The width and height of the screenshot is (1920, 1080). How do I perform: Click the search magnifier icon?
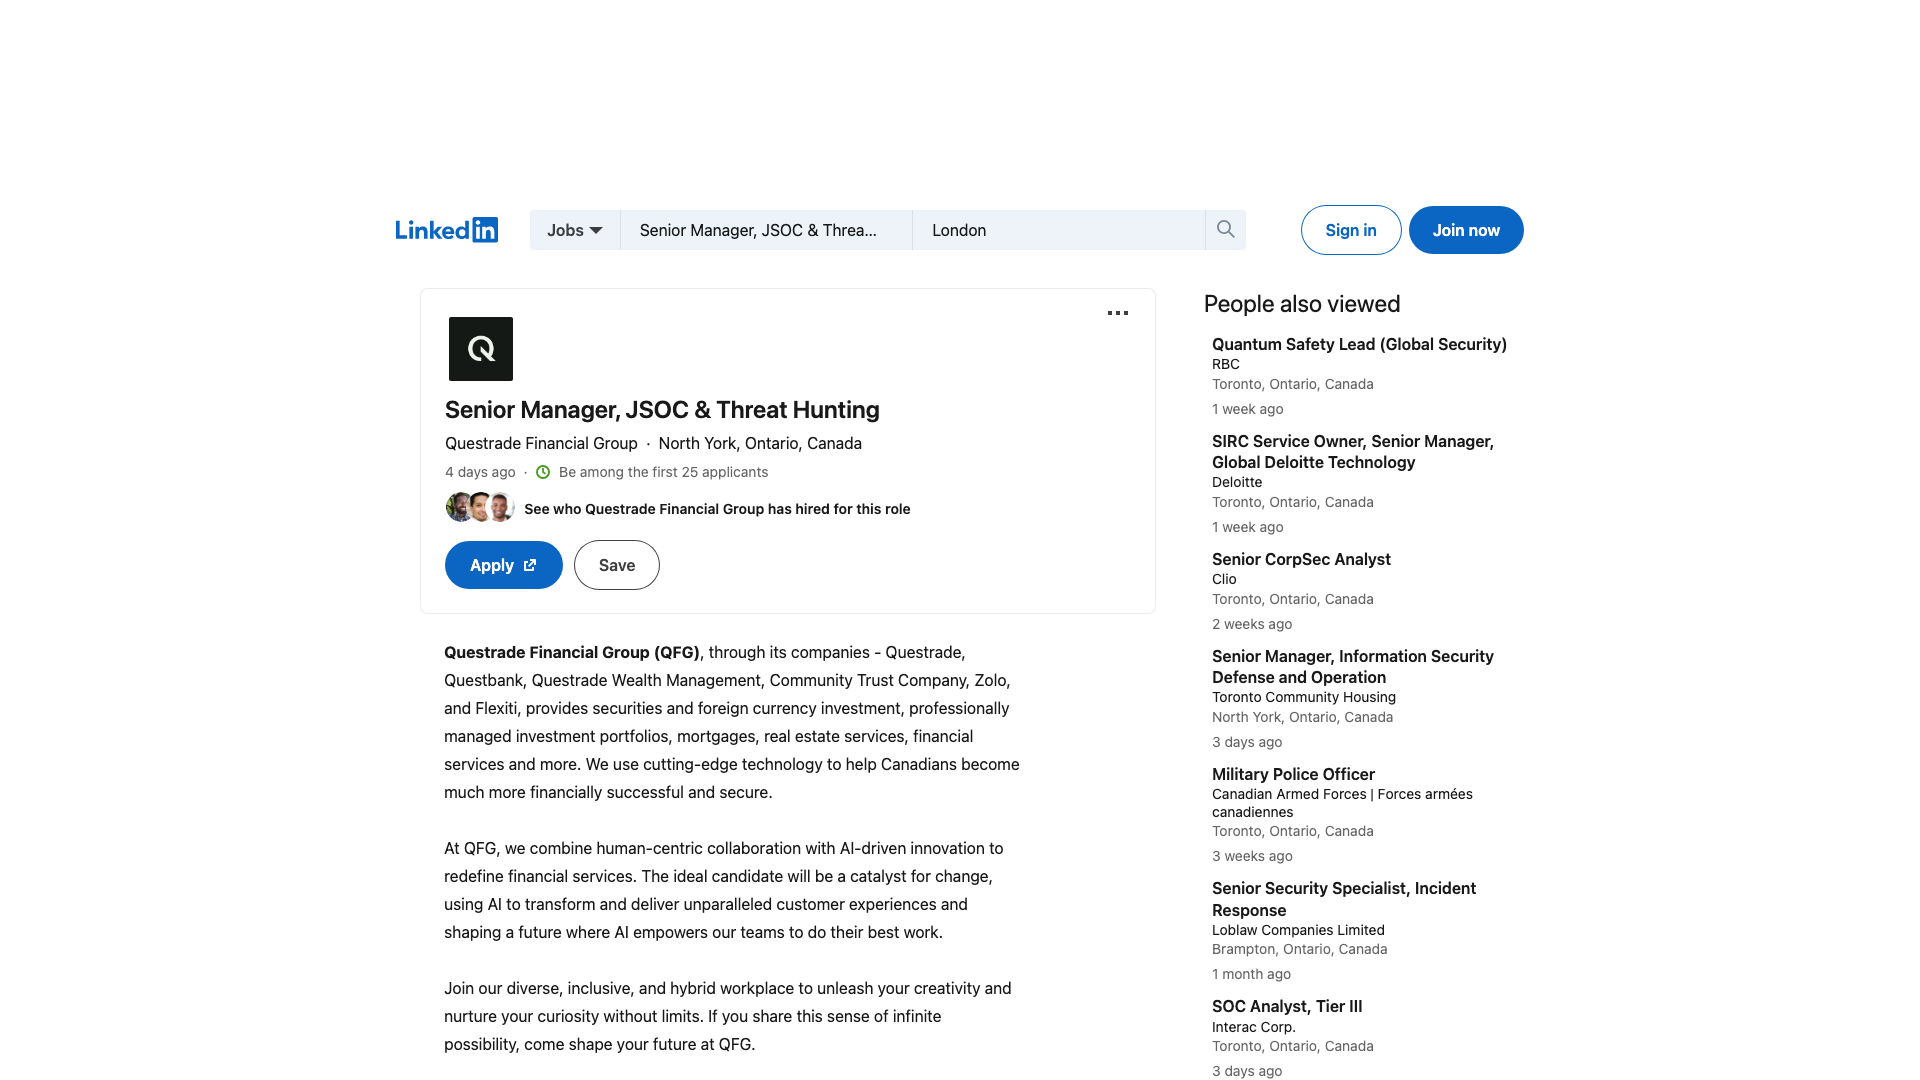(1225, 230)
